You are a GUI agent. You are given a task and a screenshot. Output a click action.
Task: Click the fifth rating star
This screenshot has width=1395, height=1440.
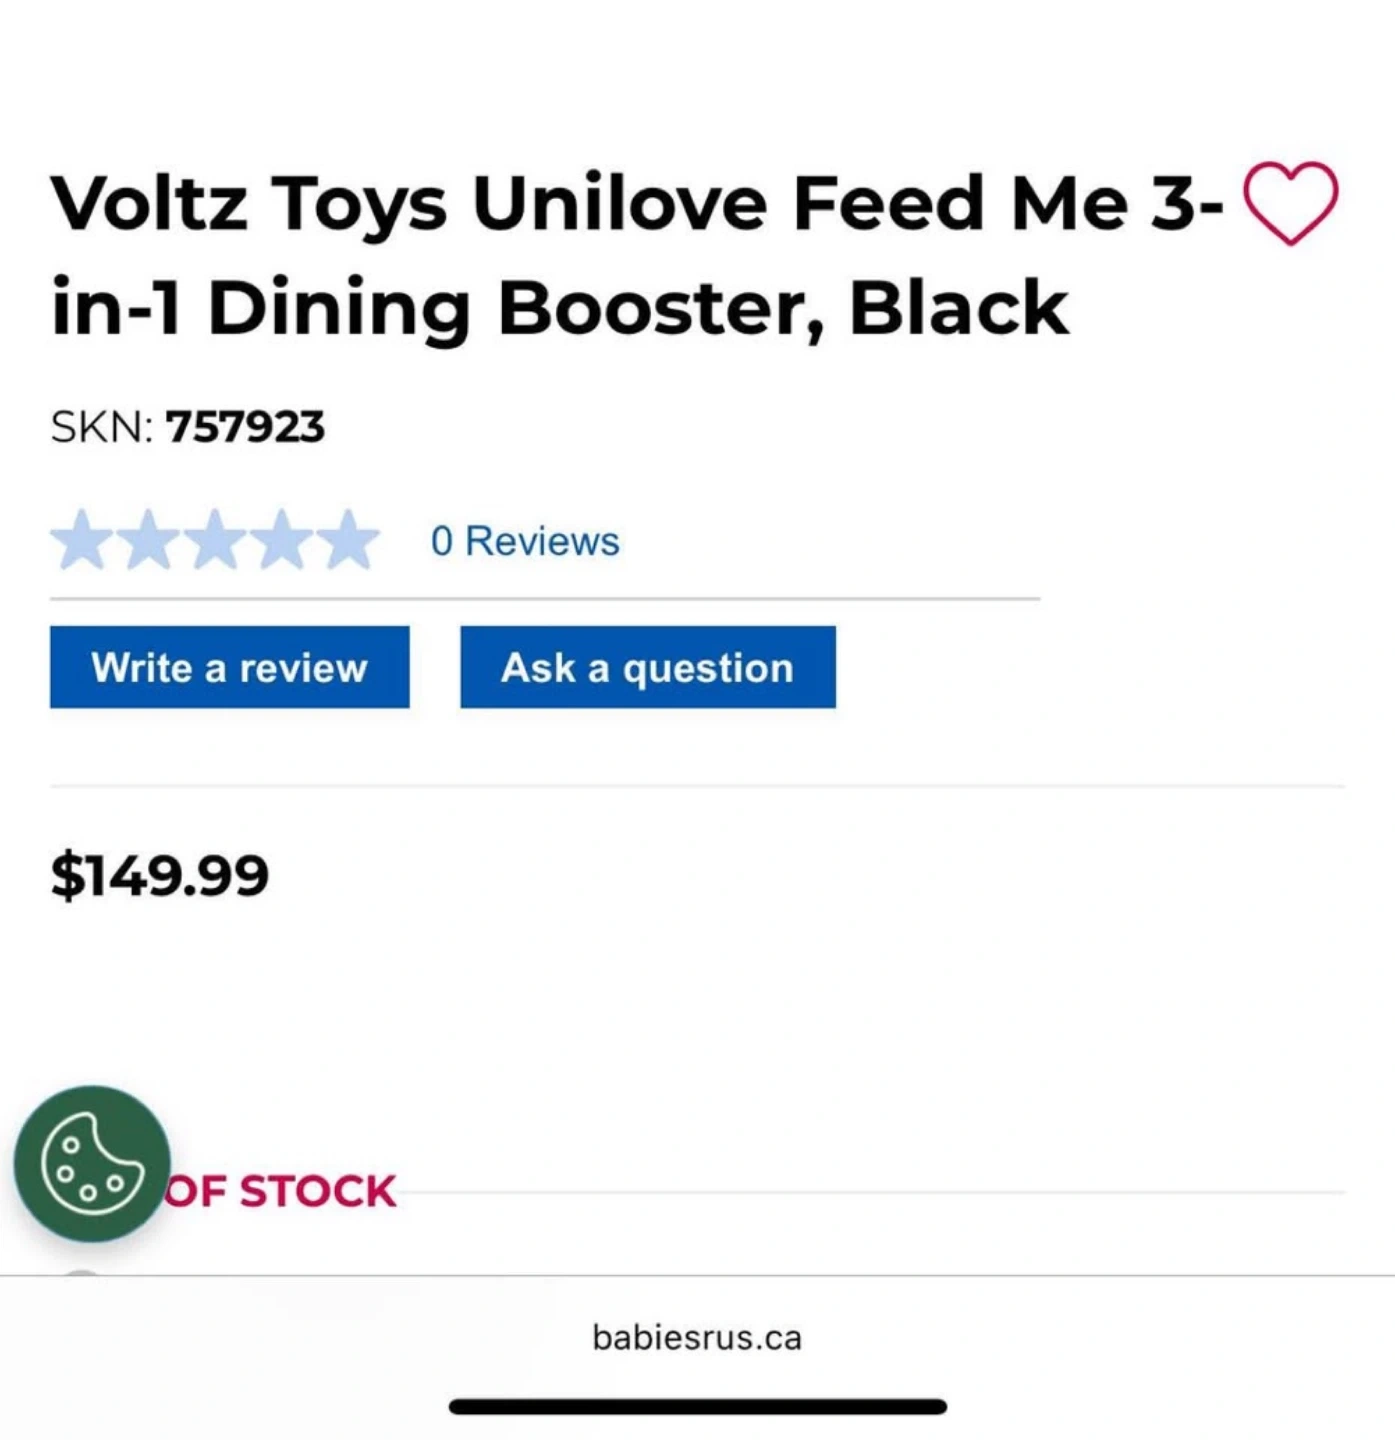(349, 540)
